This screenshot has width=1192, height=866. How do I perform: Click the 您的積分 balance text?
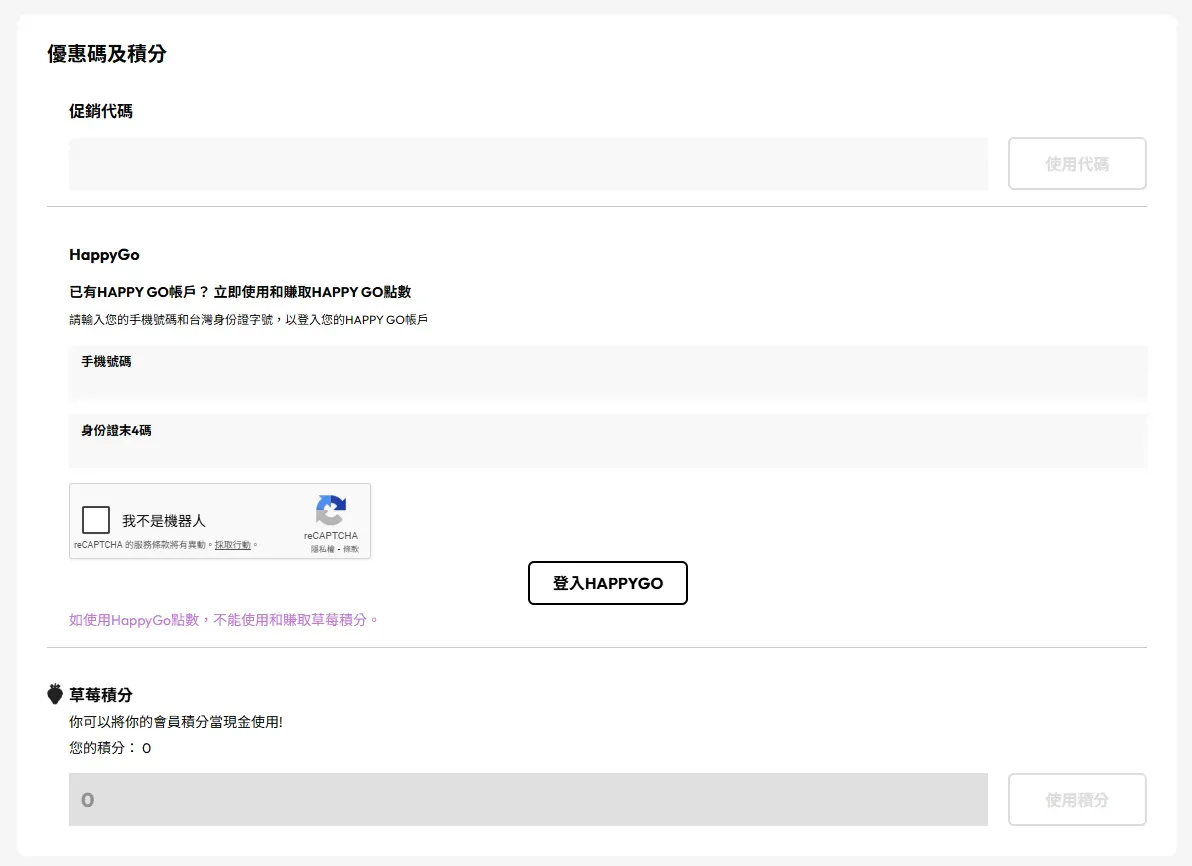(x=110, y=747)
